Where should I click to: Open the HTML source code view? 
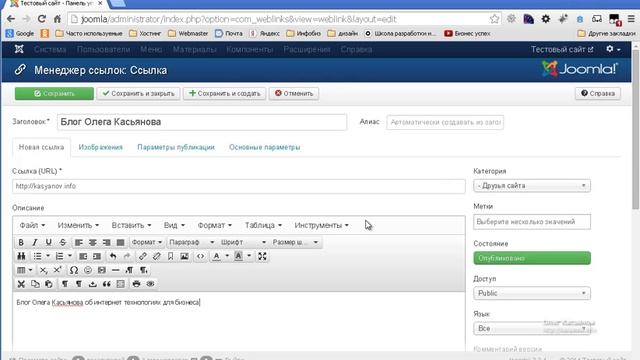click(x=200, y=256)
